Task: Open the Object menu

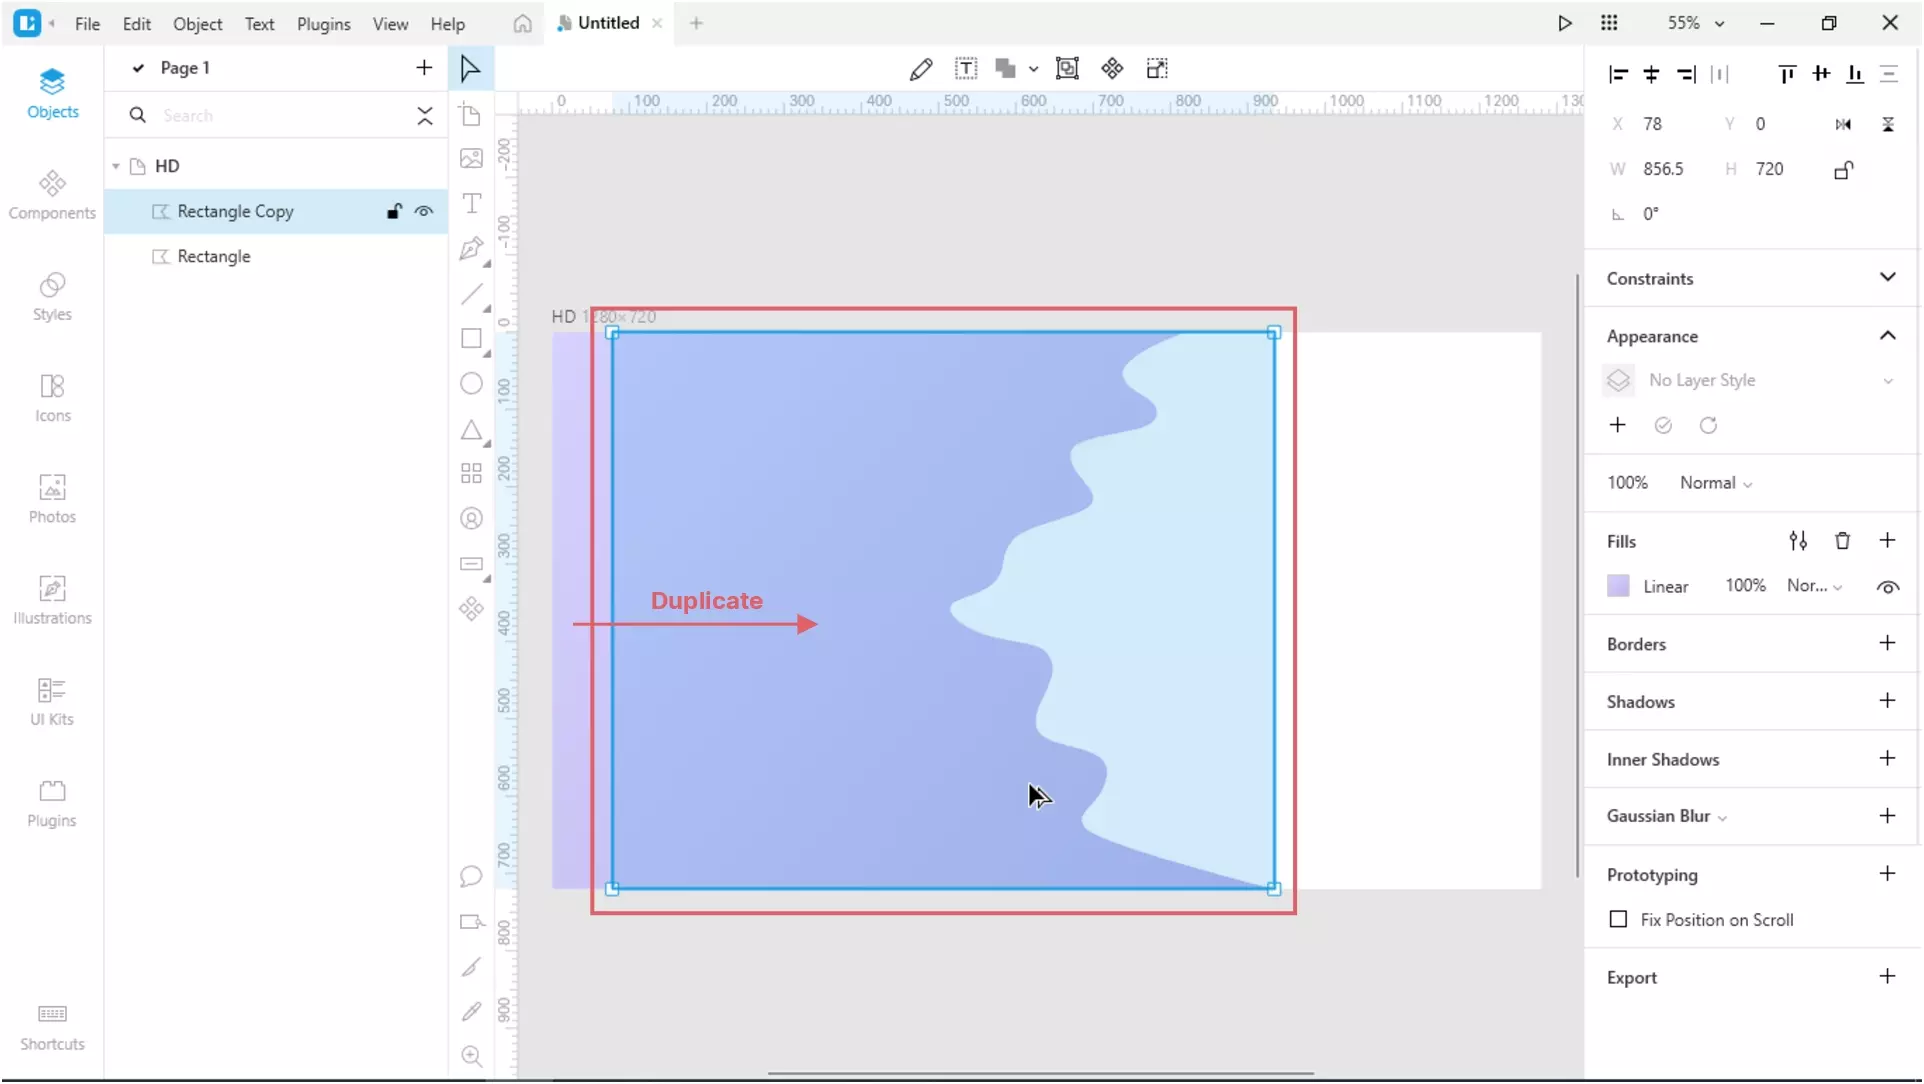Action: tap(197, 24)
